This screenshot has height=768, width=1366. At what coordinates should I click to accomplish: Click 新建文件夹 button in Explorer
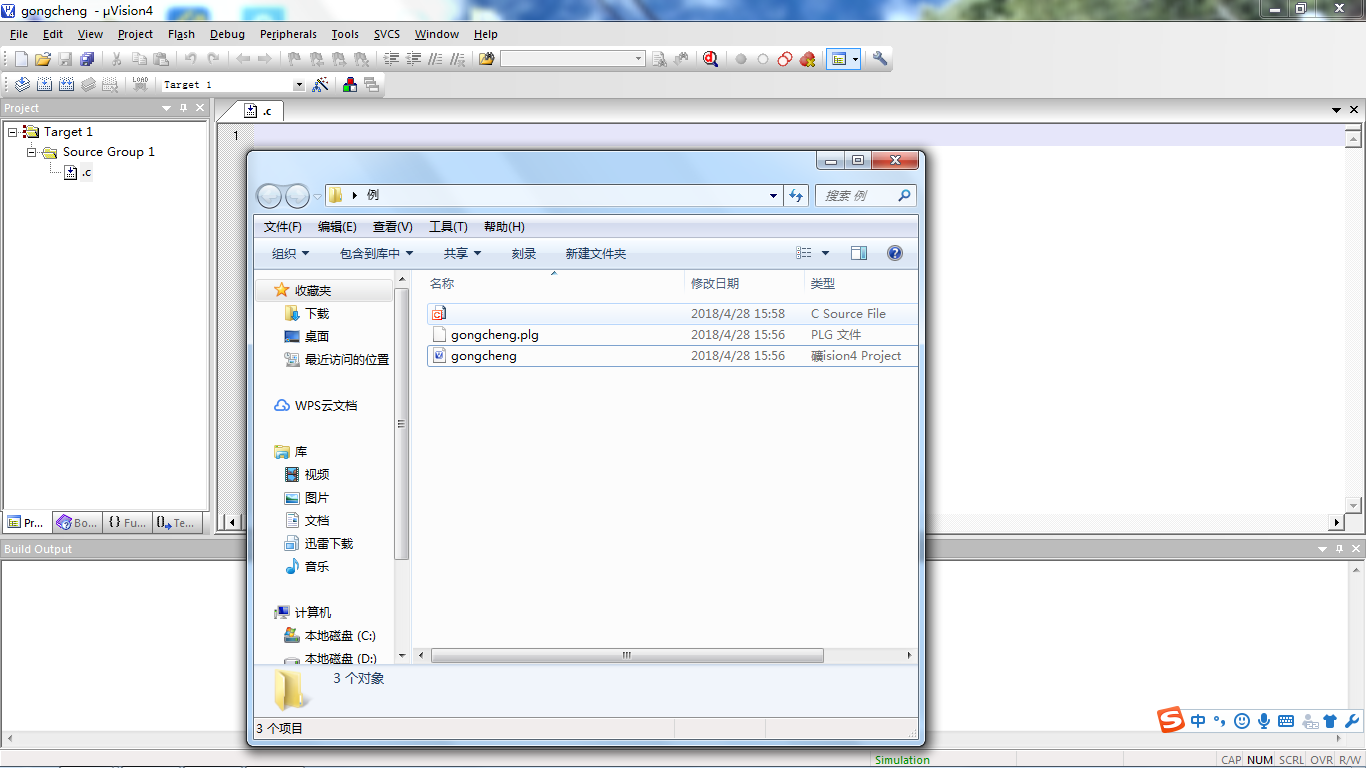click(596, 254)
